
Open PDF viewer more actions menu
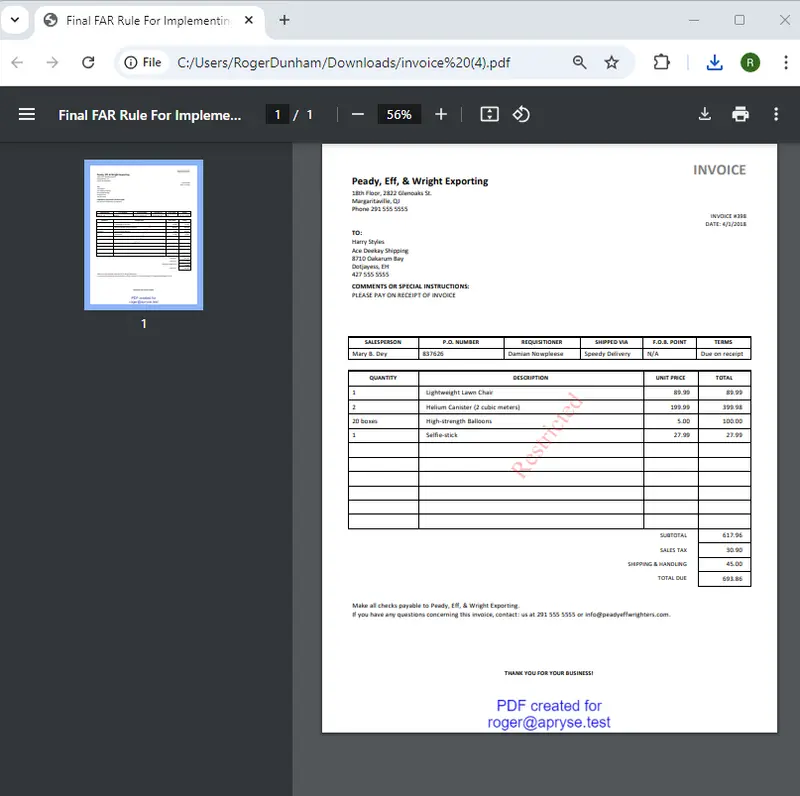[776, 114]
